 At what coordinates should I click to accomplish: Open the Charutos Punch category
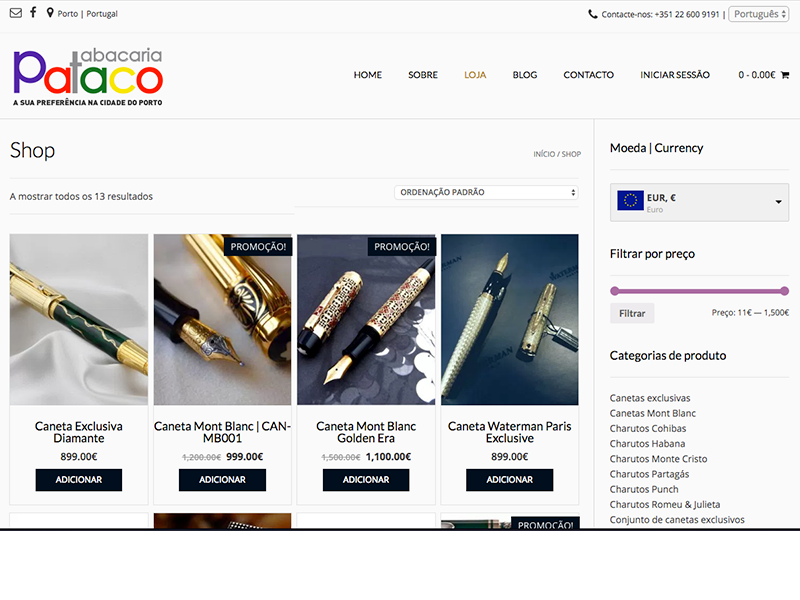(x=644, y=489)
